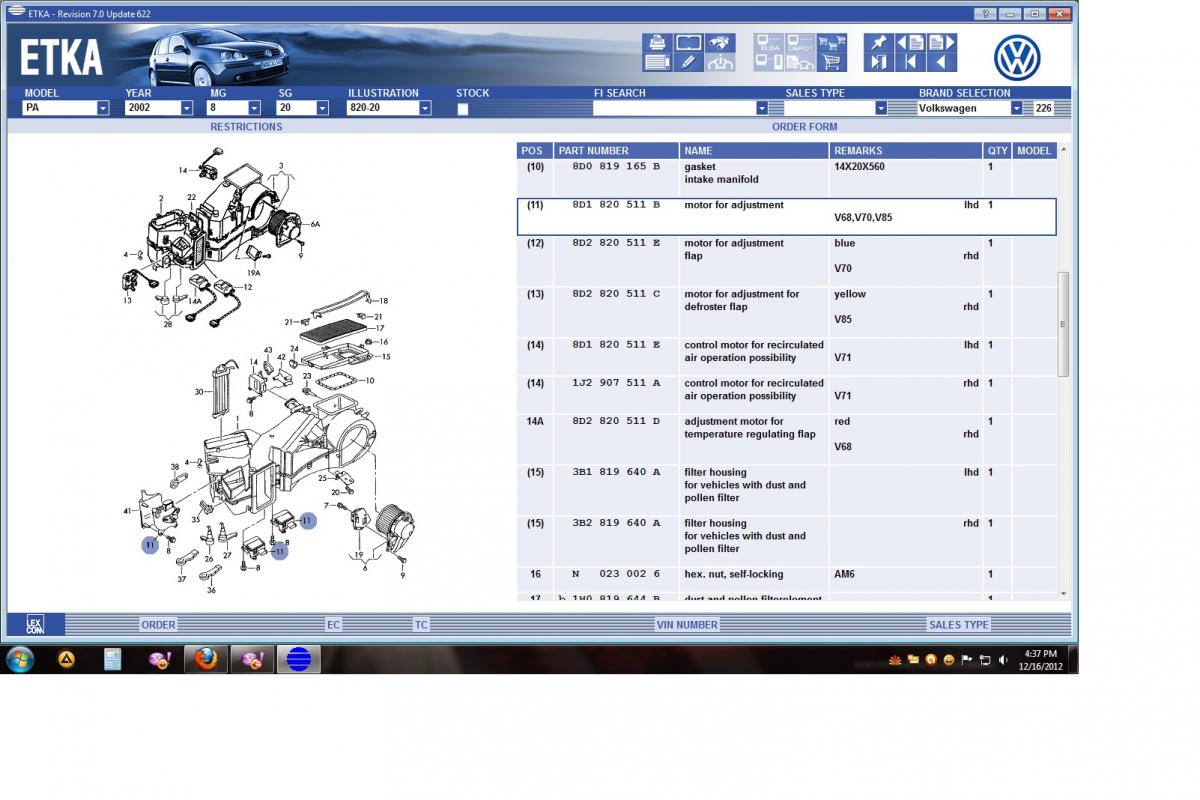Click the pencil edit icon
Screen dimensions: 1200x800
688,62
